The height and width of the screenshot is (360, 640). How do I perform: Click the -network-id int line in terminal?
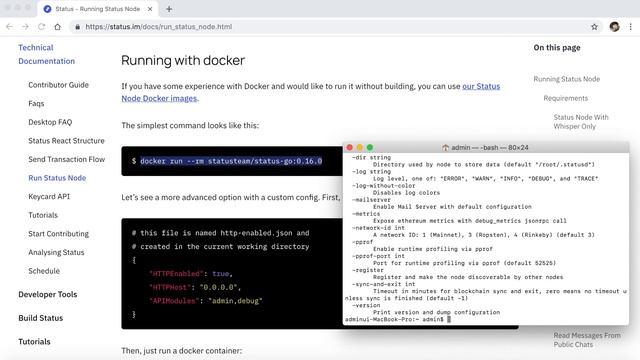point(378,228)
